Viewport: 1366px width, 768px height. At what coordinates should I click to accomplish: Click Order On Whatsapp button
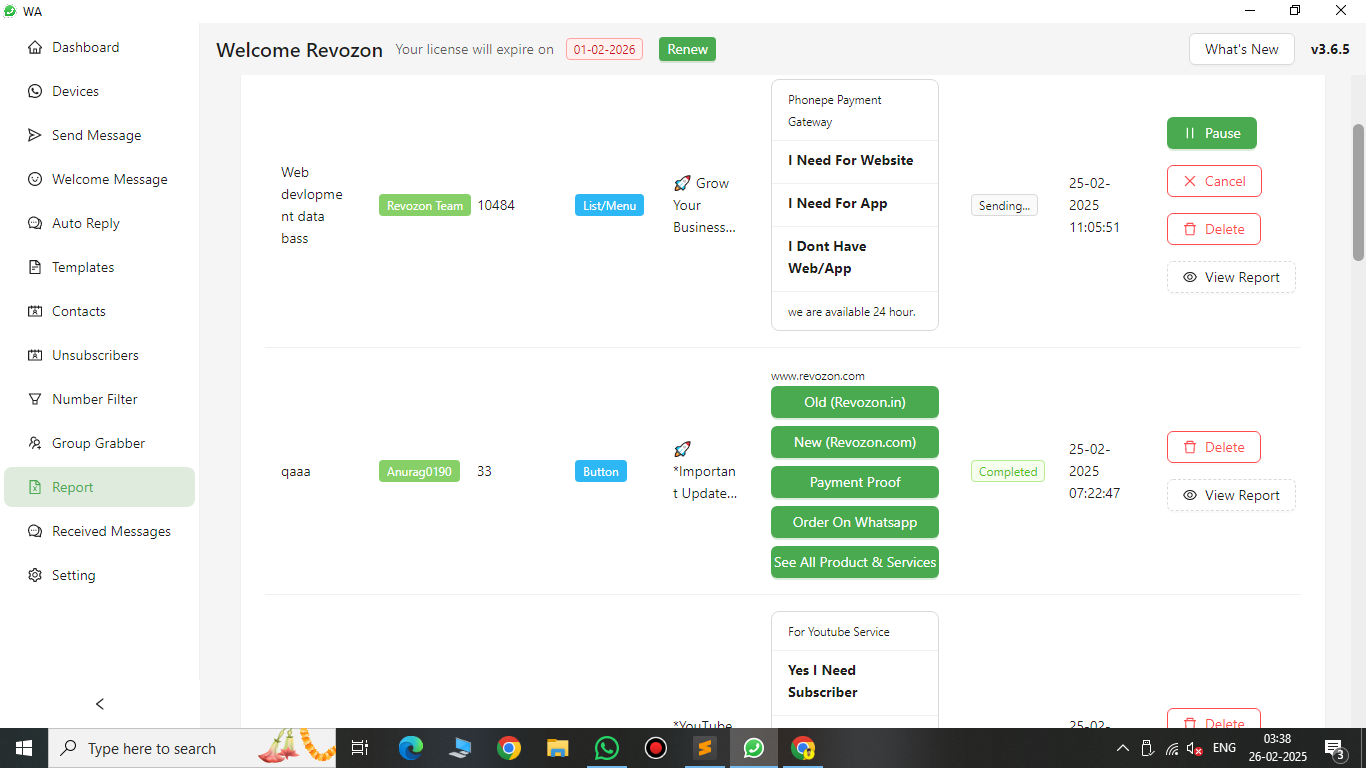[x=855, y=522]
